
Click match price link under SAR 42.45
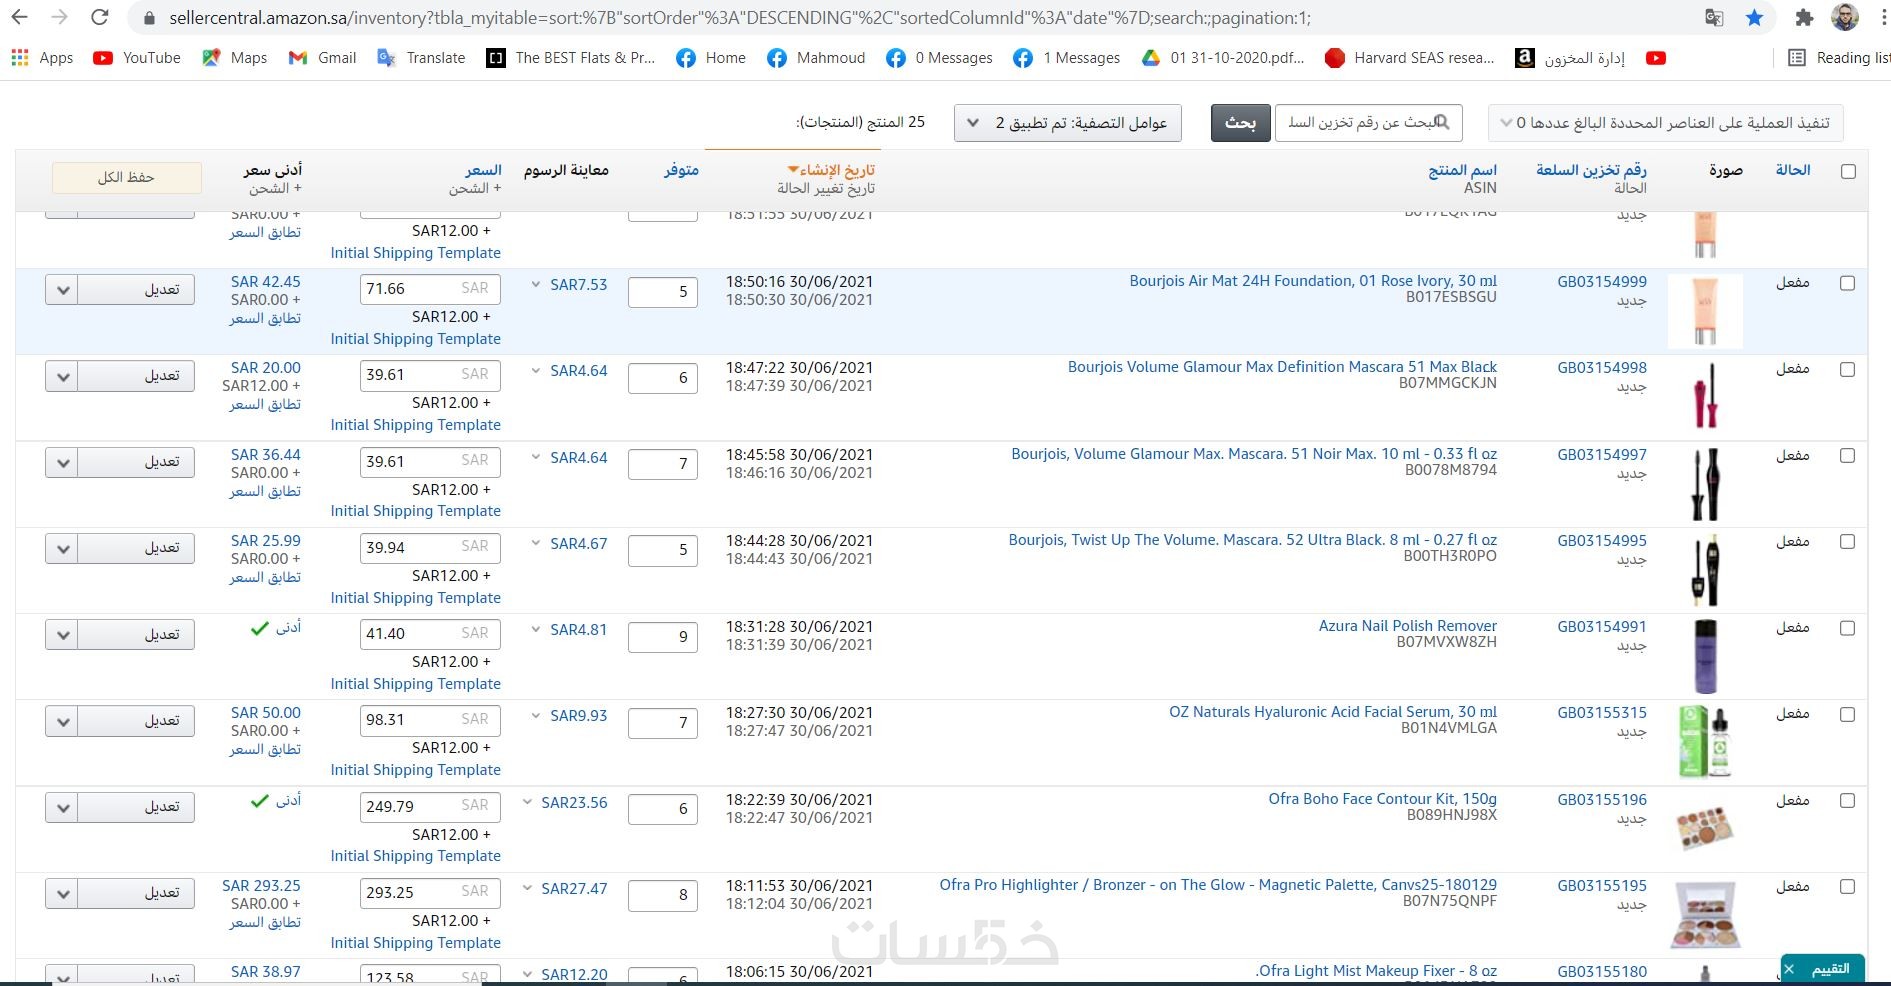pyautogui.click(x=265, y=318)
